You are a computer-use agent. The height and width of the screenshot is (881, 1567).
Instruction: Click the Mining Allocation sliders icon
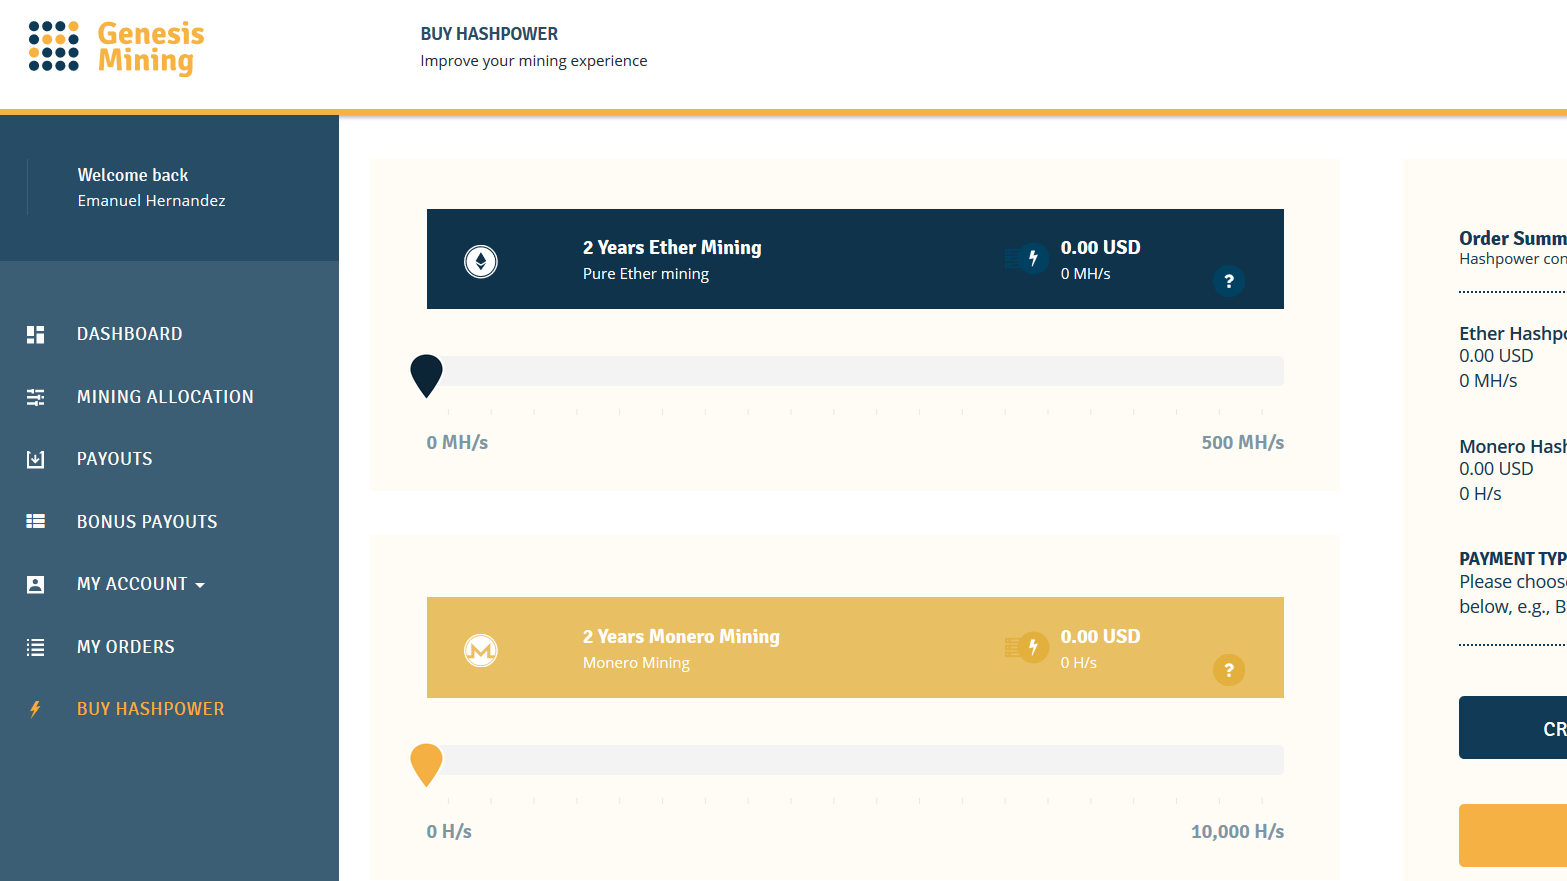[x=35, y=397]
